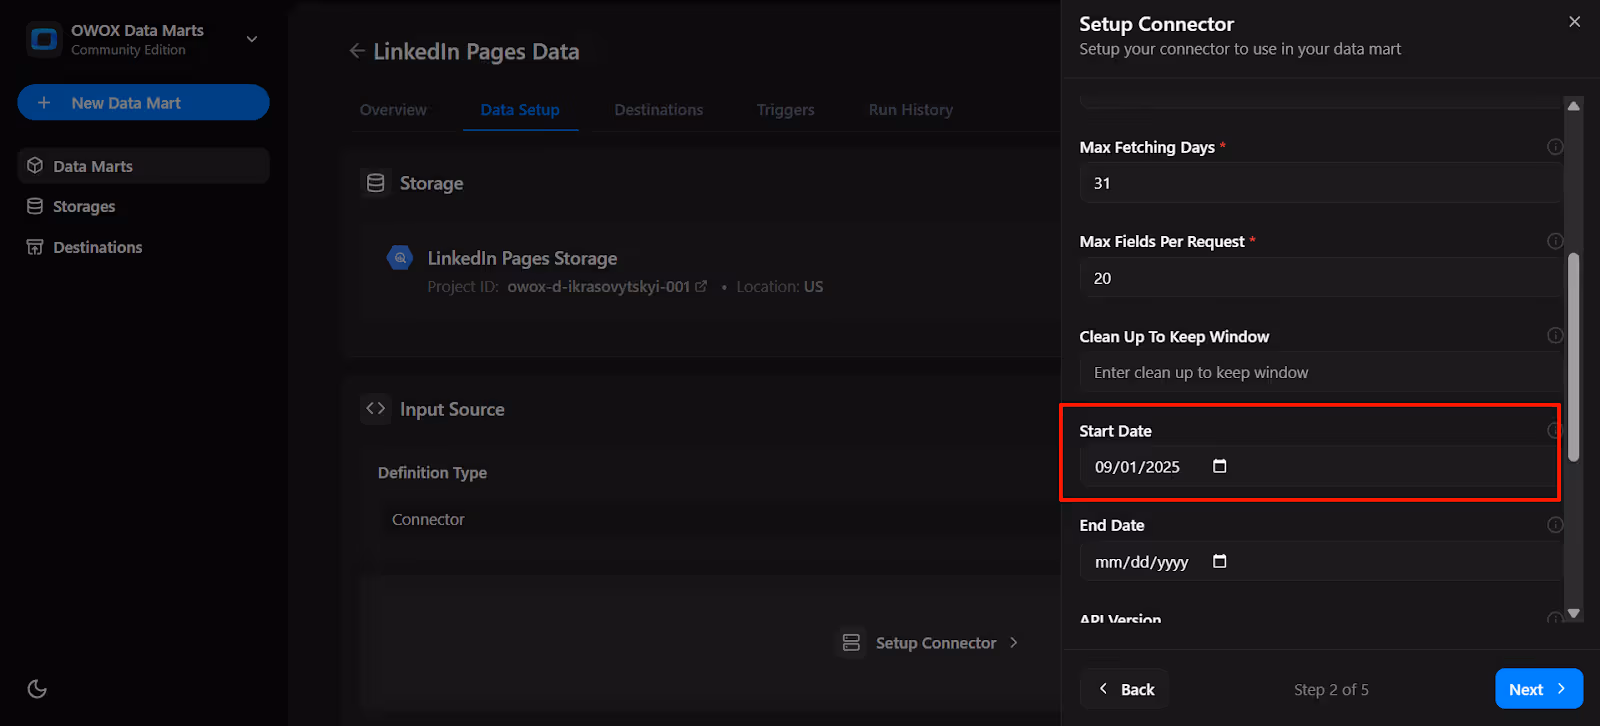The width and height of the screenshot is (1600, 726).
Task: Show info for End Date
Action: (x=1555, y=525)
